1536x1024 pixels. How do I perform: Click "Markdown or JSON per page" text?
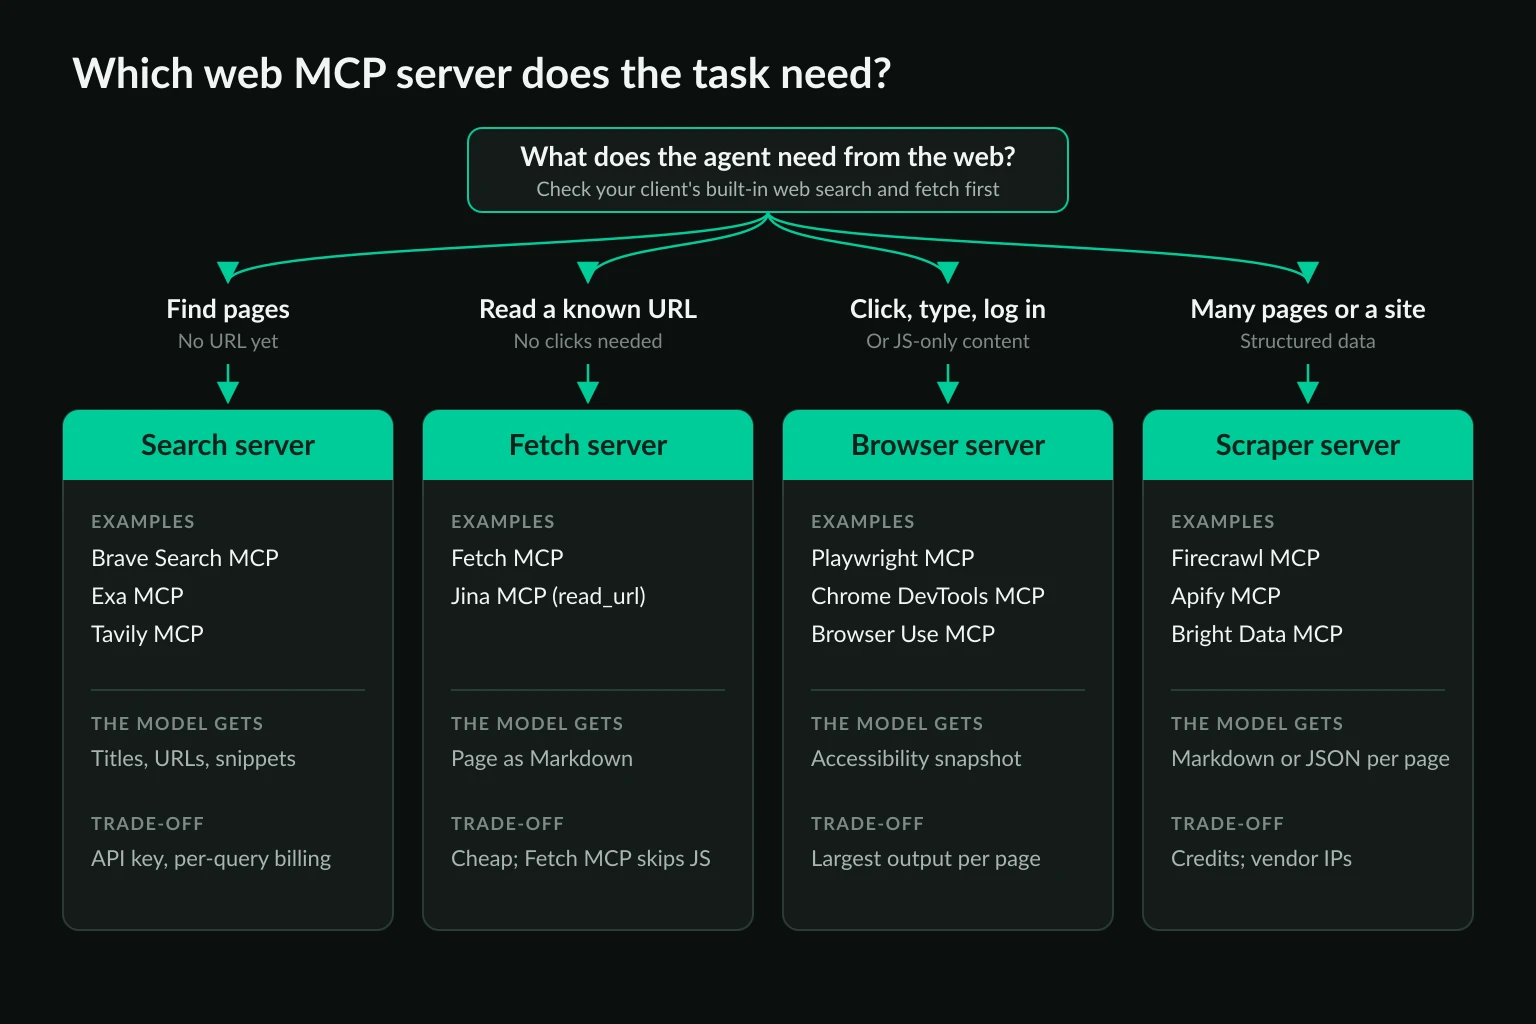[1310, 758]
